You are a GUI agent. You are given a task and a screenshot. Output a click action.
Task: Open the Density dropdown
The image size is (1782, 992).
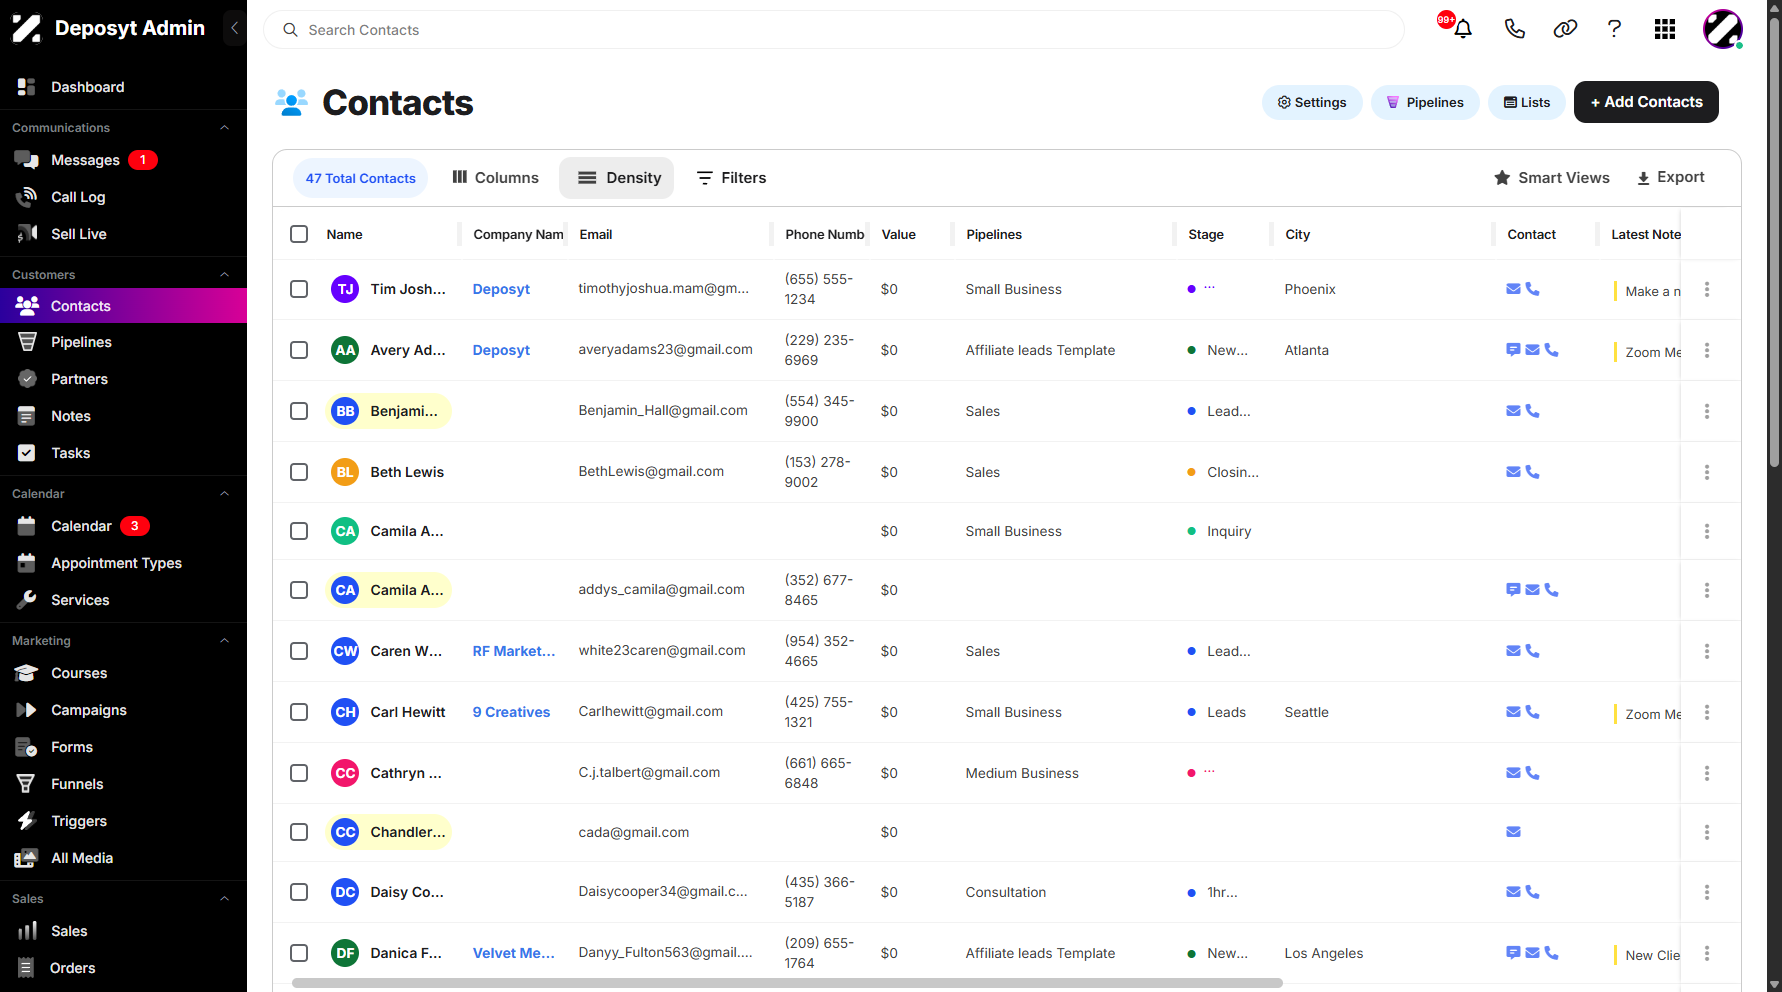point(617,178)
